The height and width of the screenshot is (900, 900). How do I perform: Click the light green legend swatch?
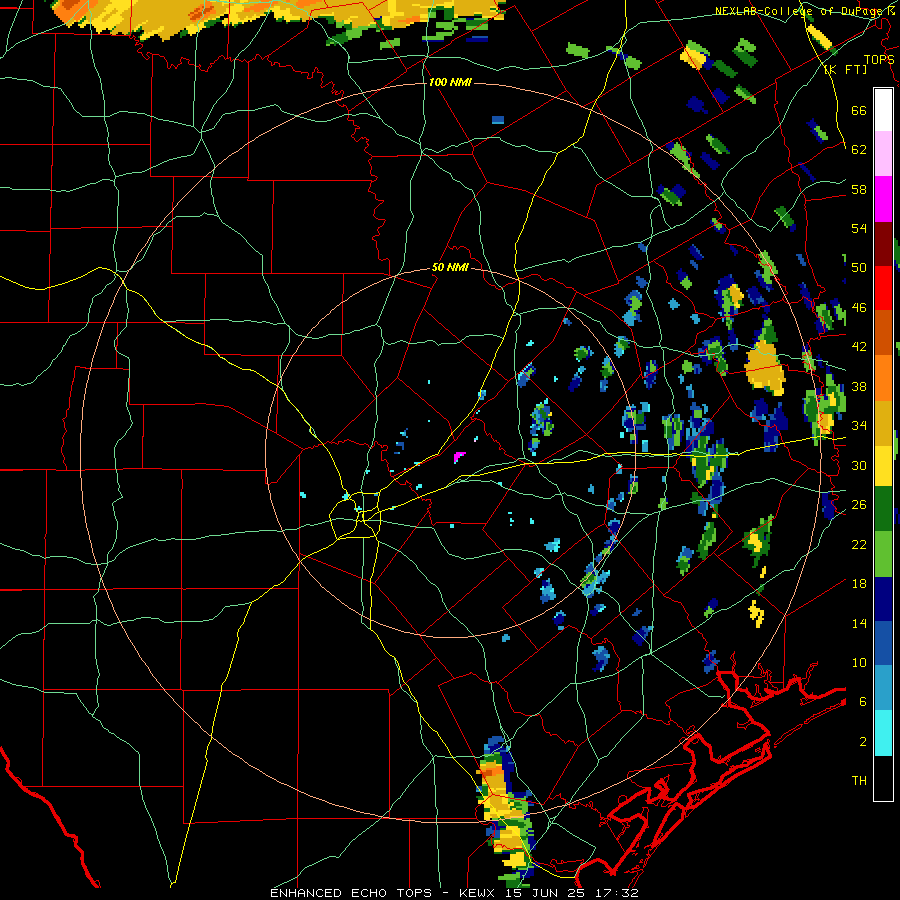883,554
